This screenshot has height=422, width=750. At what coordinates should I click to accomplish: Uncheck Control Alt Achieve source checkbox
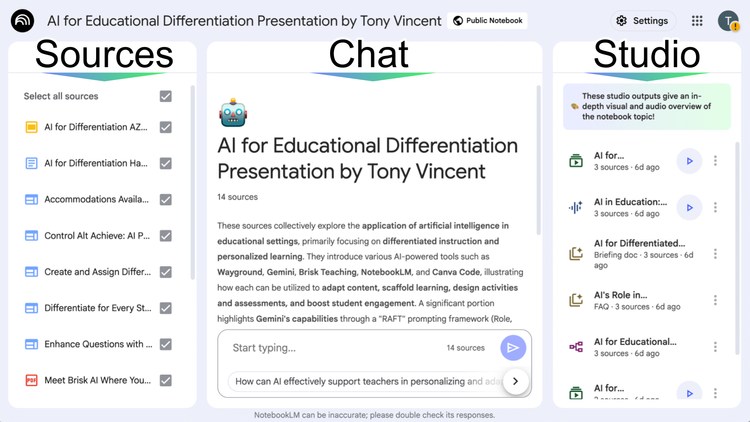click(x=165, y=236)
